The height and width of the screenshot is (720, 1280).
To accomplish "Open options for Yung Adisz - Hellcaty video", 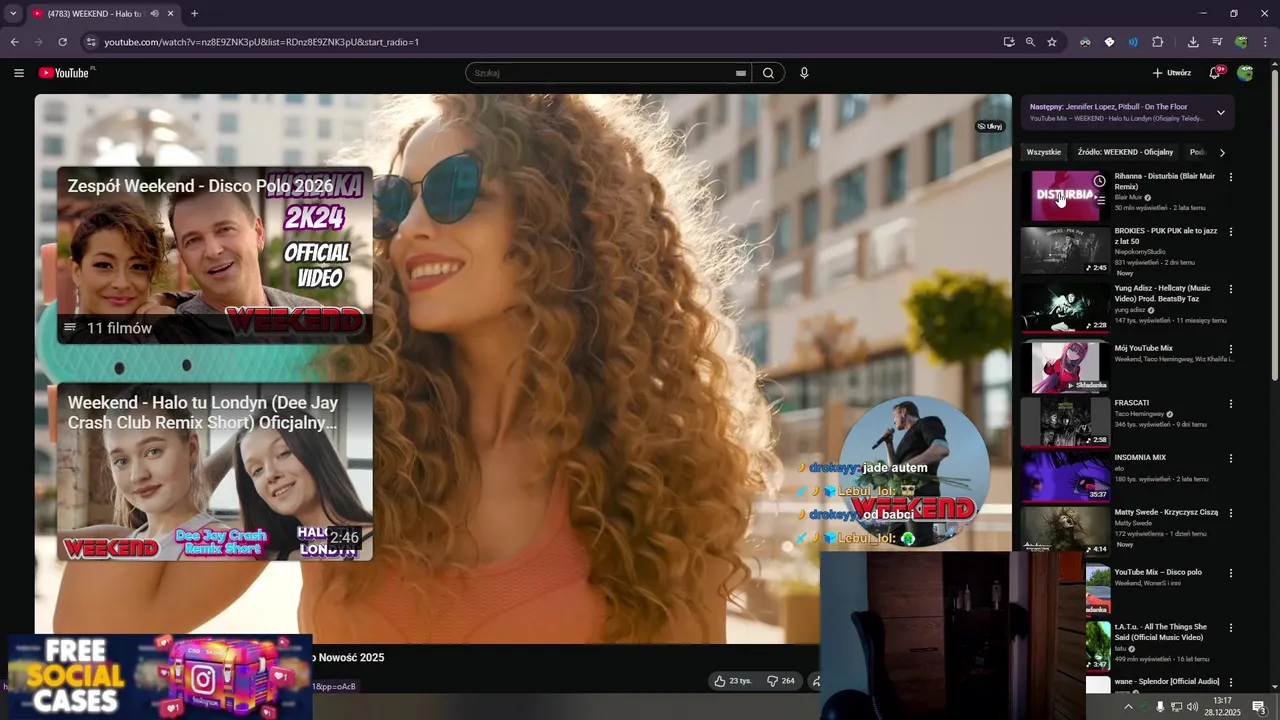I will pyautogui.click(x=1231, y=289).
